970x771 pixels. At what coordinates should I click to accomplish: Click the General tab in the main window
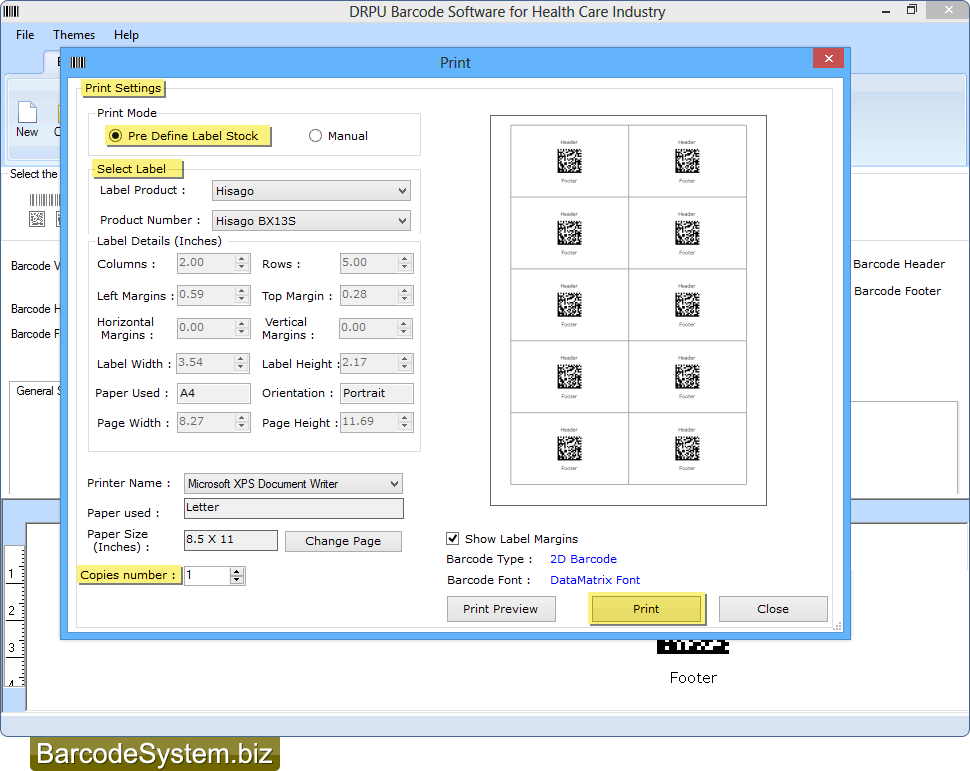37,391
